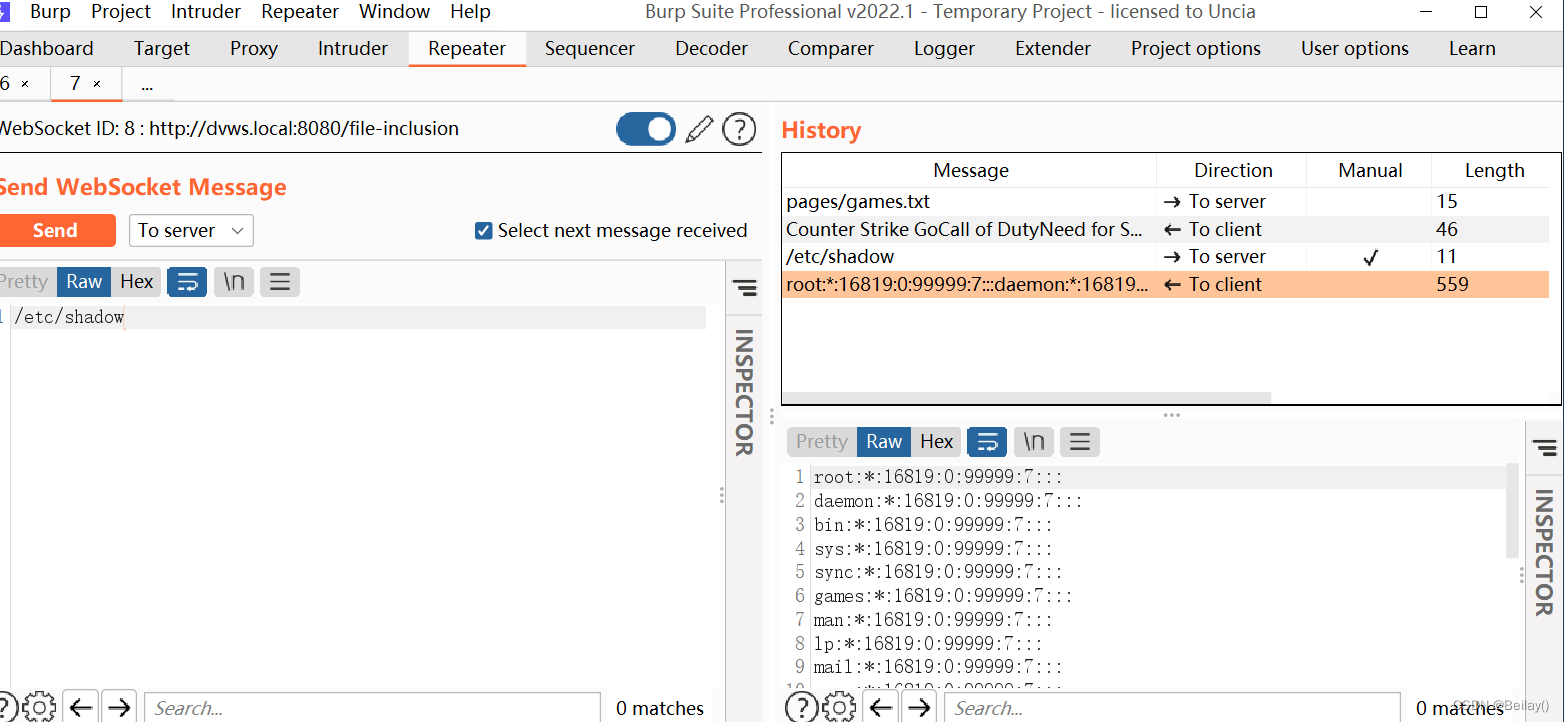Click search settings gear in response pane
Screen dimensions: 1564x722
[x=839, y=708]
